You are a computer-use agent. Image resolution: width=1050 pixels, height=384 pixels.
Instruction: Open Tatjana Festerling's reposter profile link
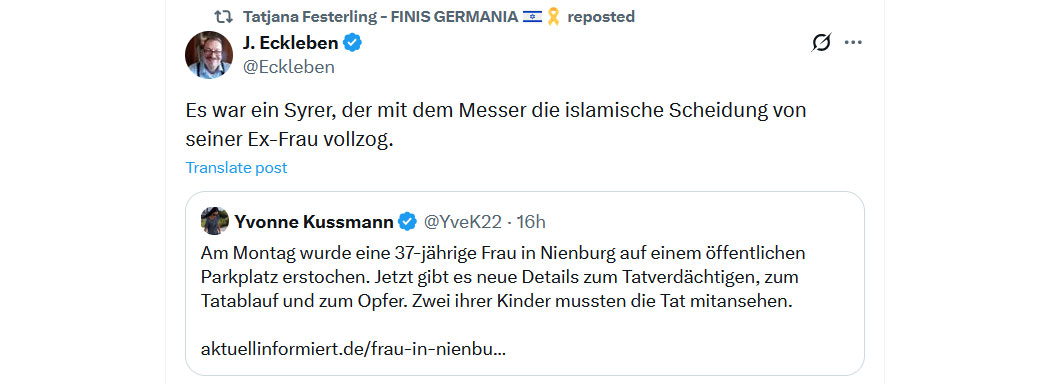[x=380, y=17]
